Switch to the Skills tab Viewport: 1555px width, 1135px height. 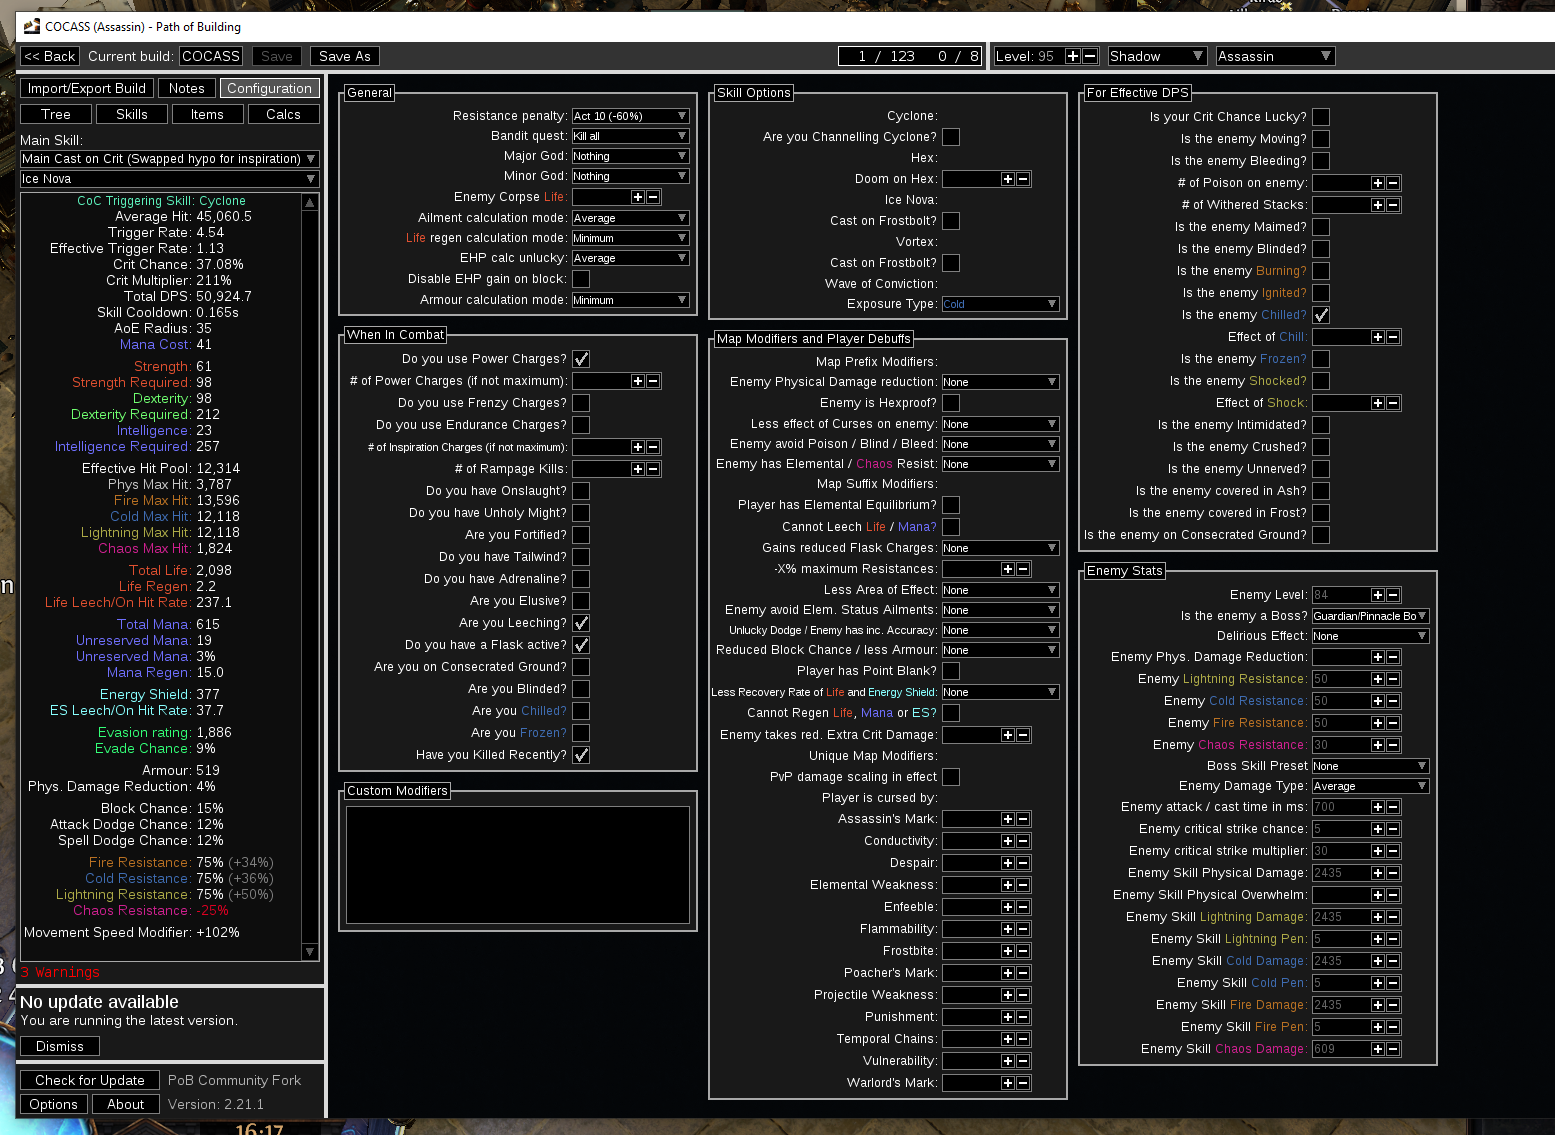click(132, 114)
